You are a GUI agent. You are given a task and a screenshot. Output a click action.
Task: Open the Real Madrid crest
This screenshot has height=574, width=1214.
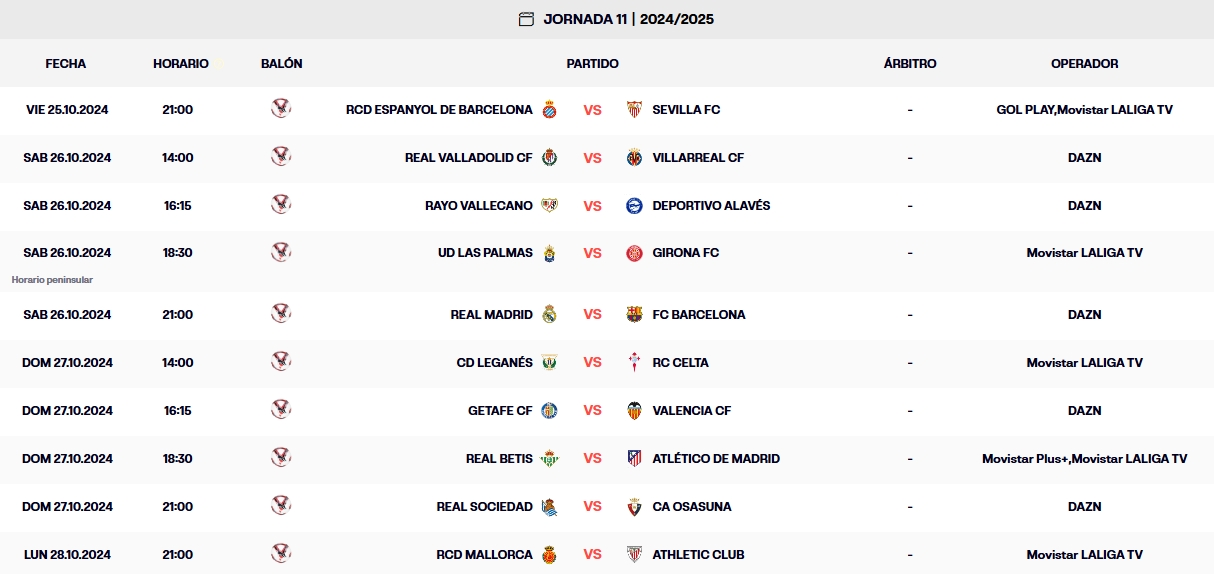[549, 315]
